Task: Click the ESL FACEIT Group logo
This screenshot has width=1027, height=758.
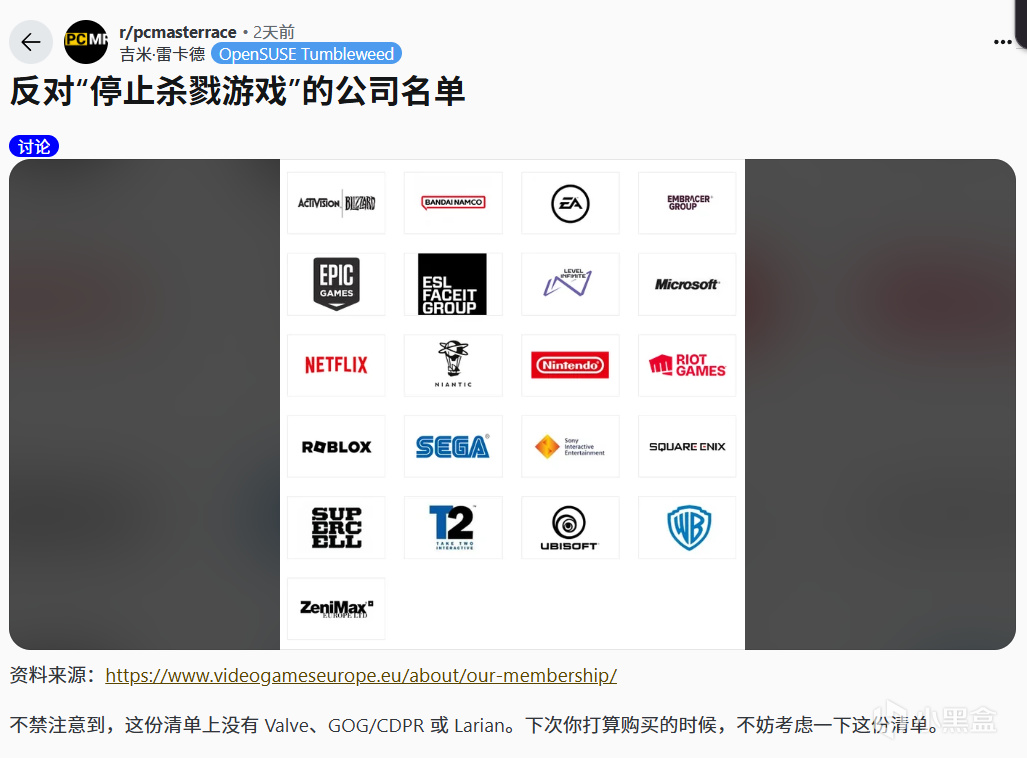Action: (453, 284)
